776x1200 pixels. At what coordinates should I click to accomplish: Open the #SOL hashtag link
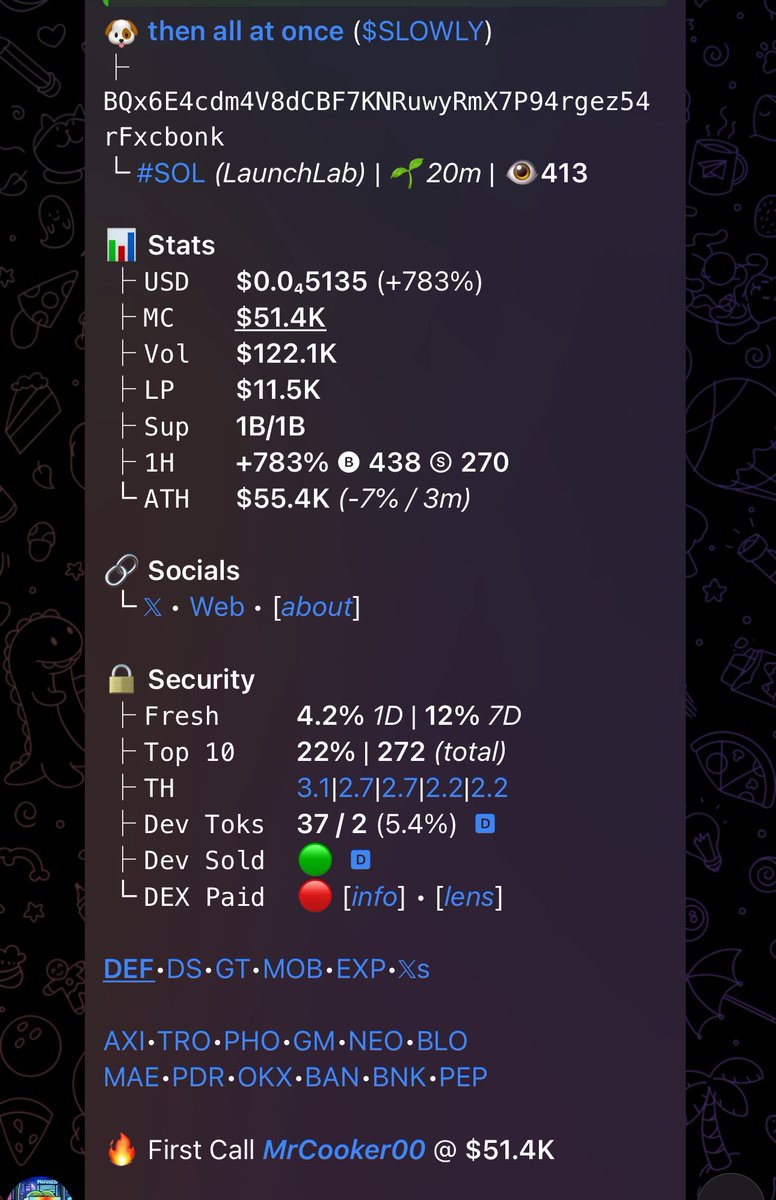click(170, 173)
